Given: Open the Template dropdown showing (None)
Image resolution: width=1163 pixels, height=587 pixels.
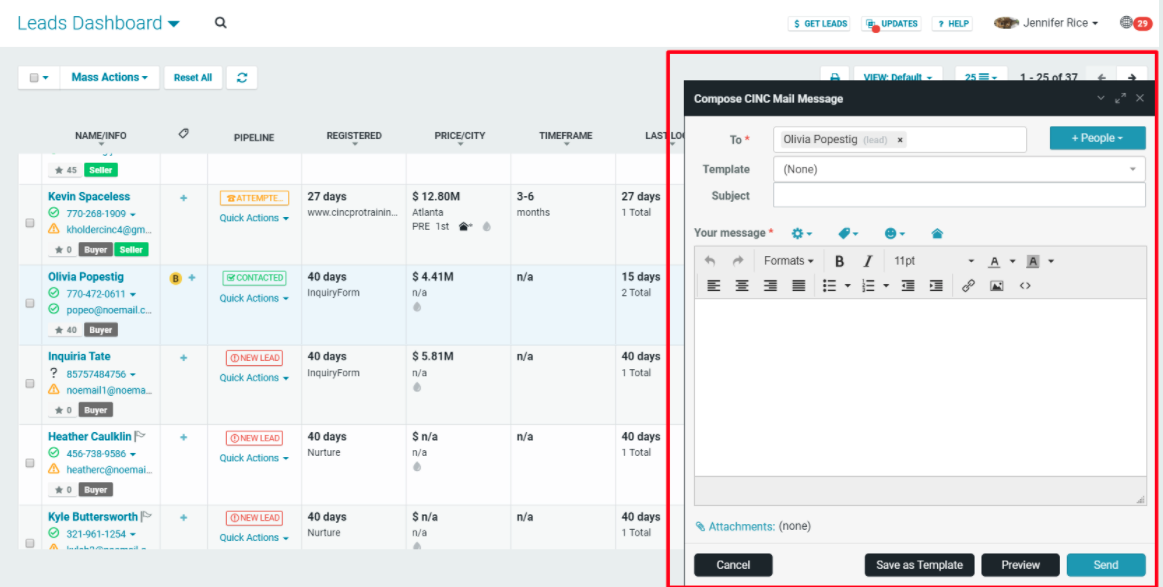Looking at the screenshot, I should pyautogui.click(x=958, y=168).
